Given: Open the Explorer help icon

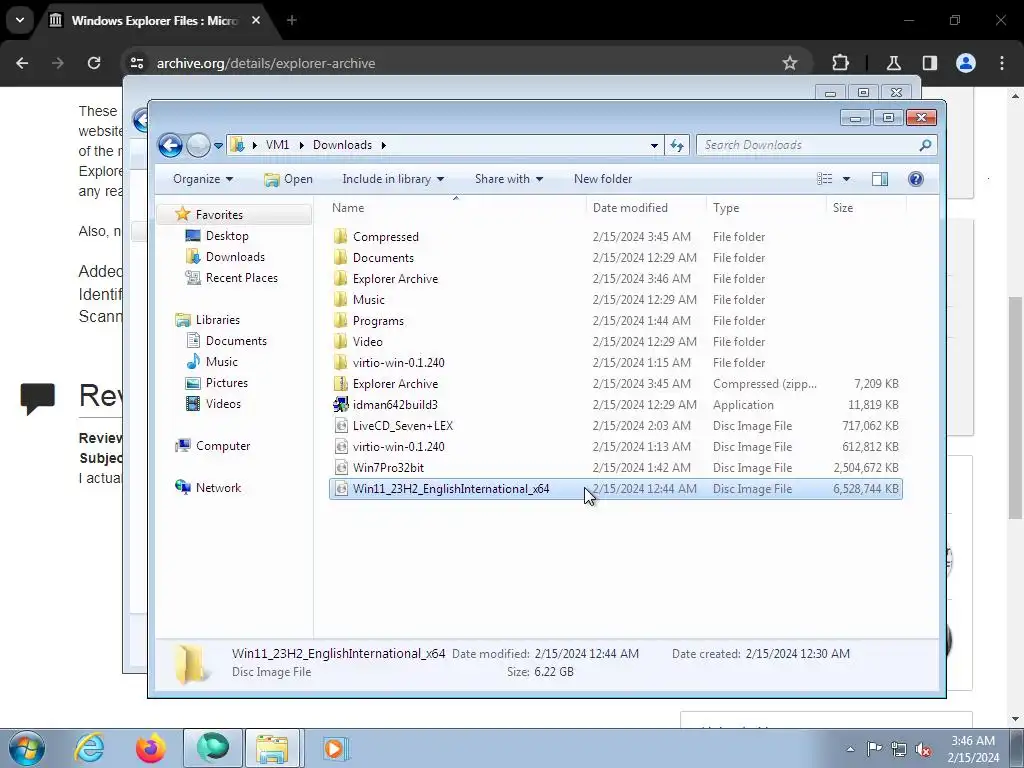Looking at the screenshot, I should pyautogui.click(x=916, y=179).
